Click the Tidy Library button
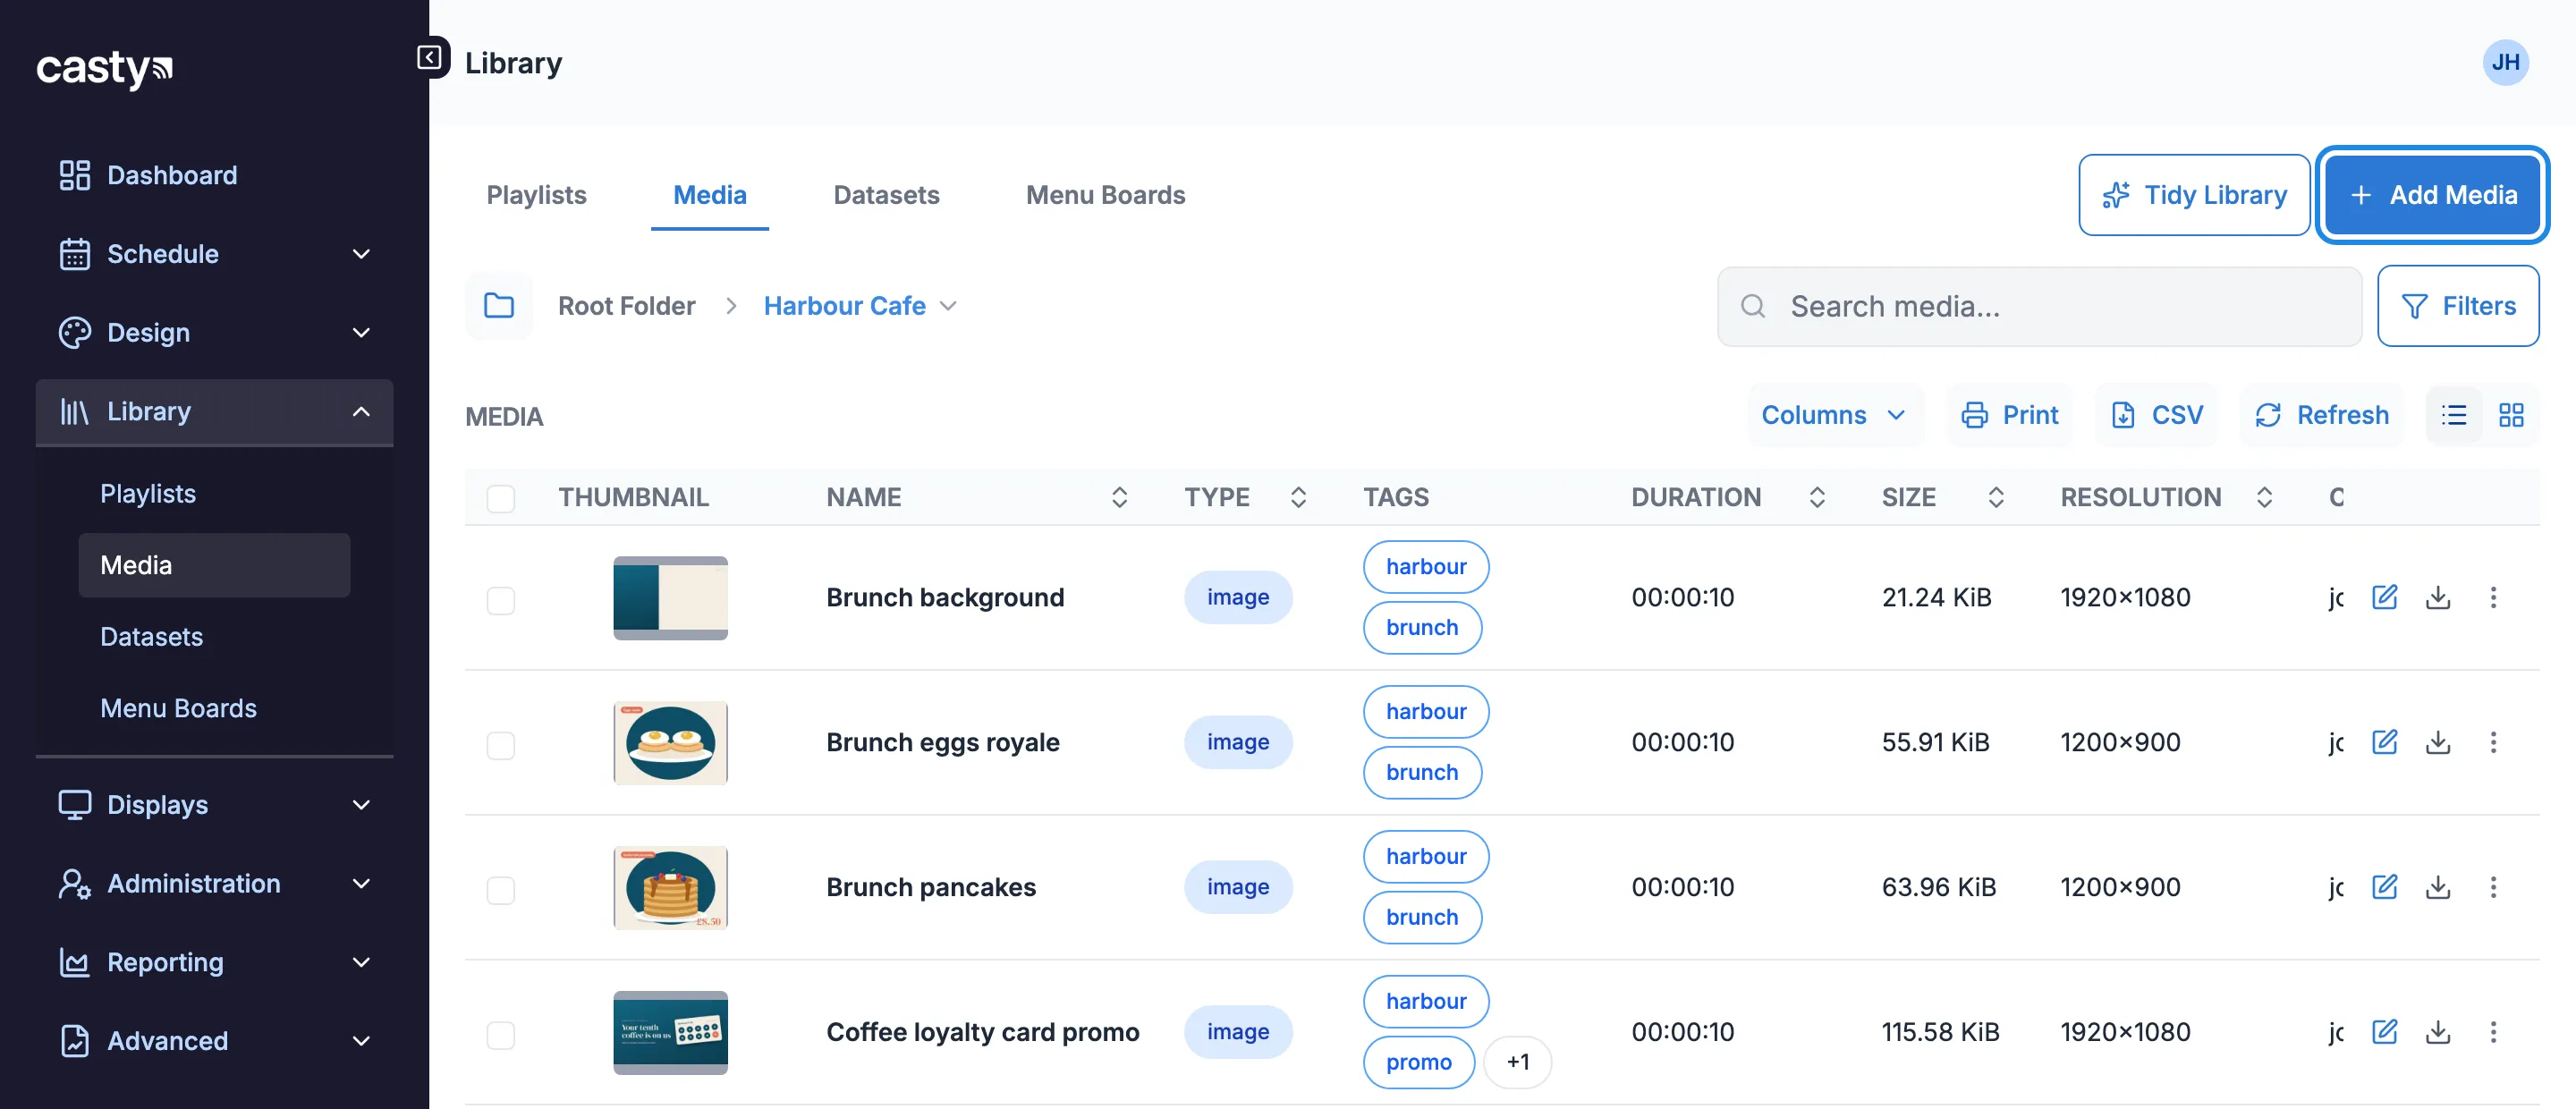 click(x=2194, y=195)
